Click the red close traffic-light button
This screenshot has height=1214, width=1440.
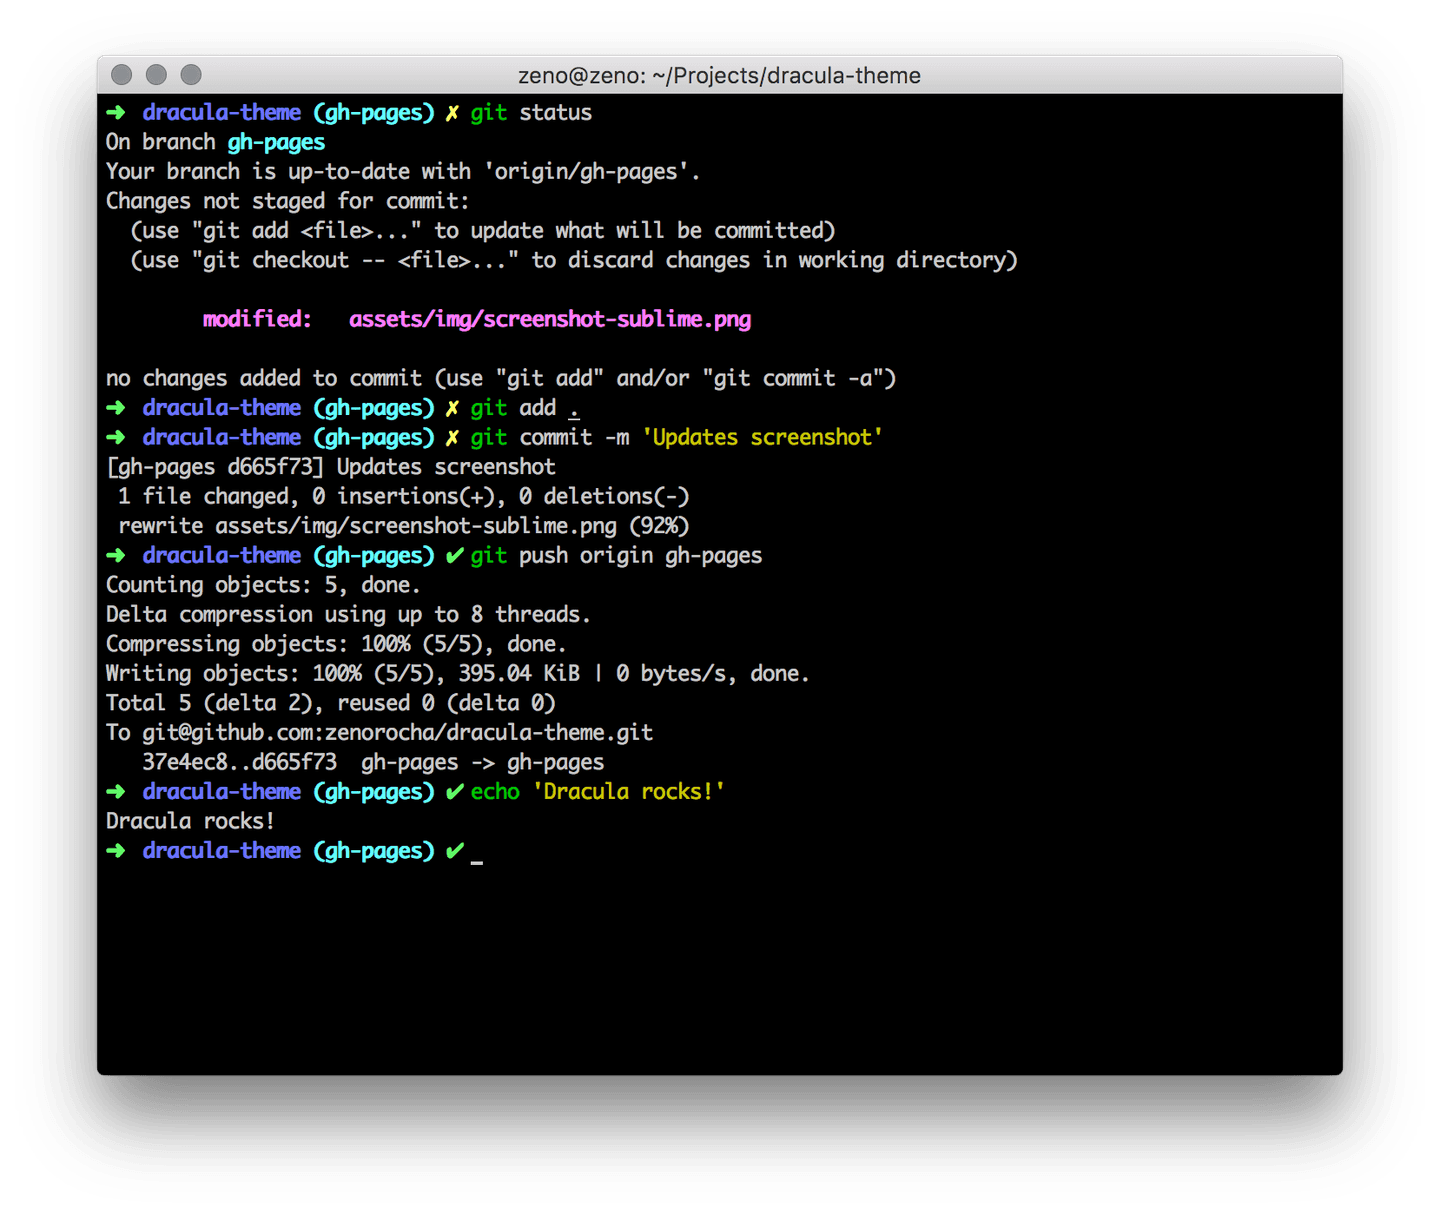point(121,74)
